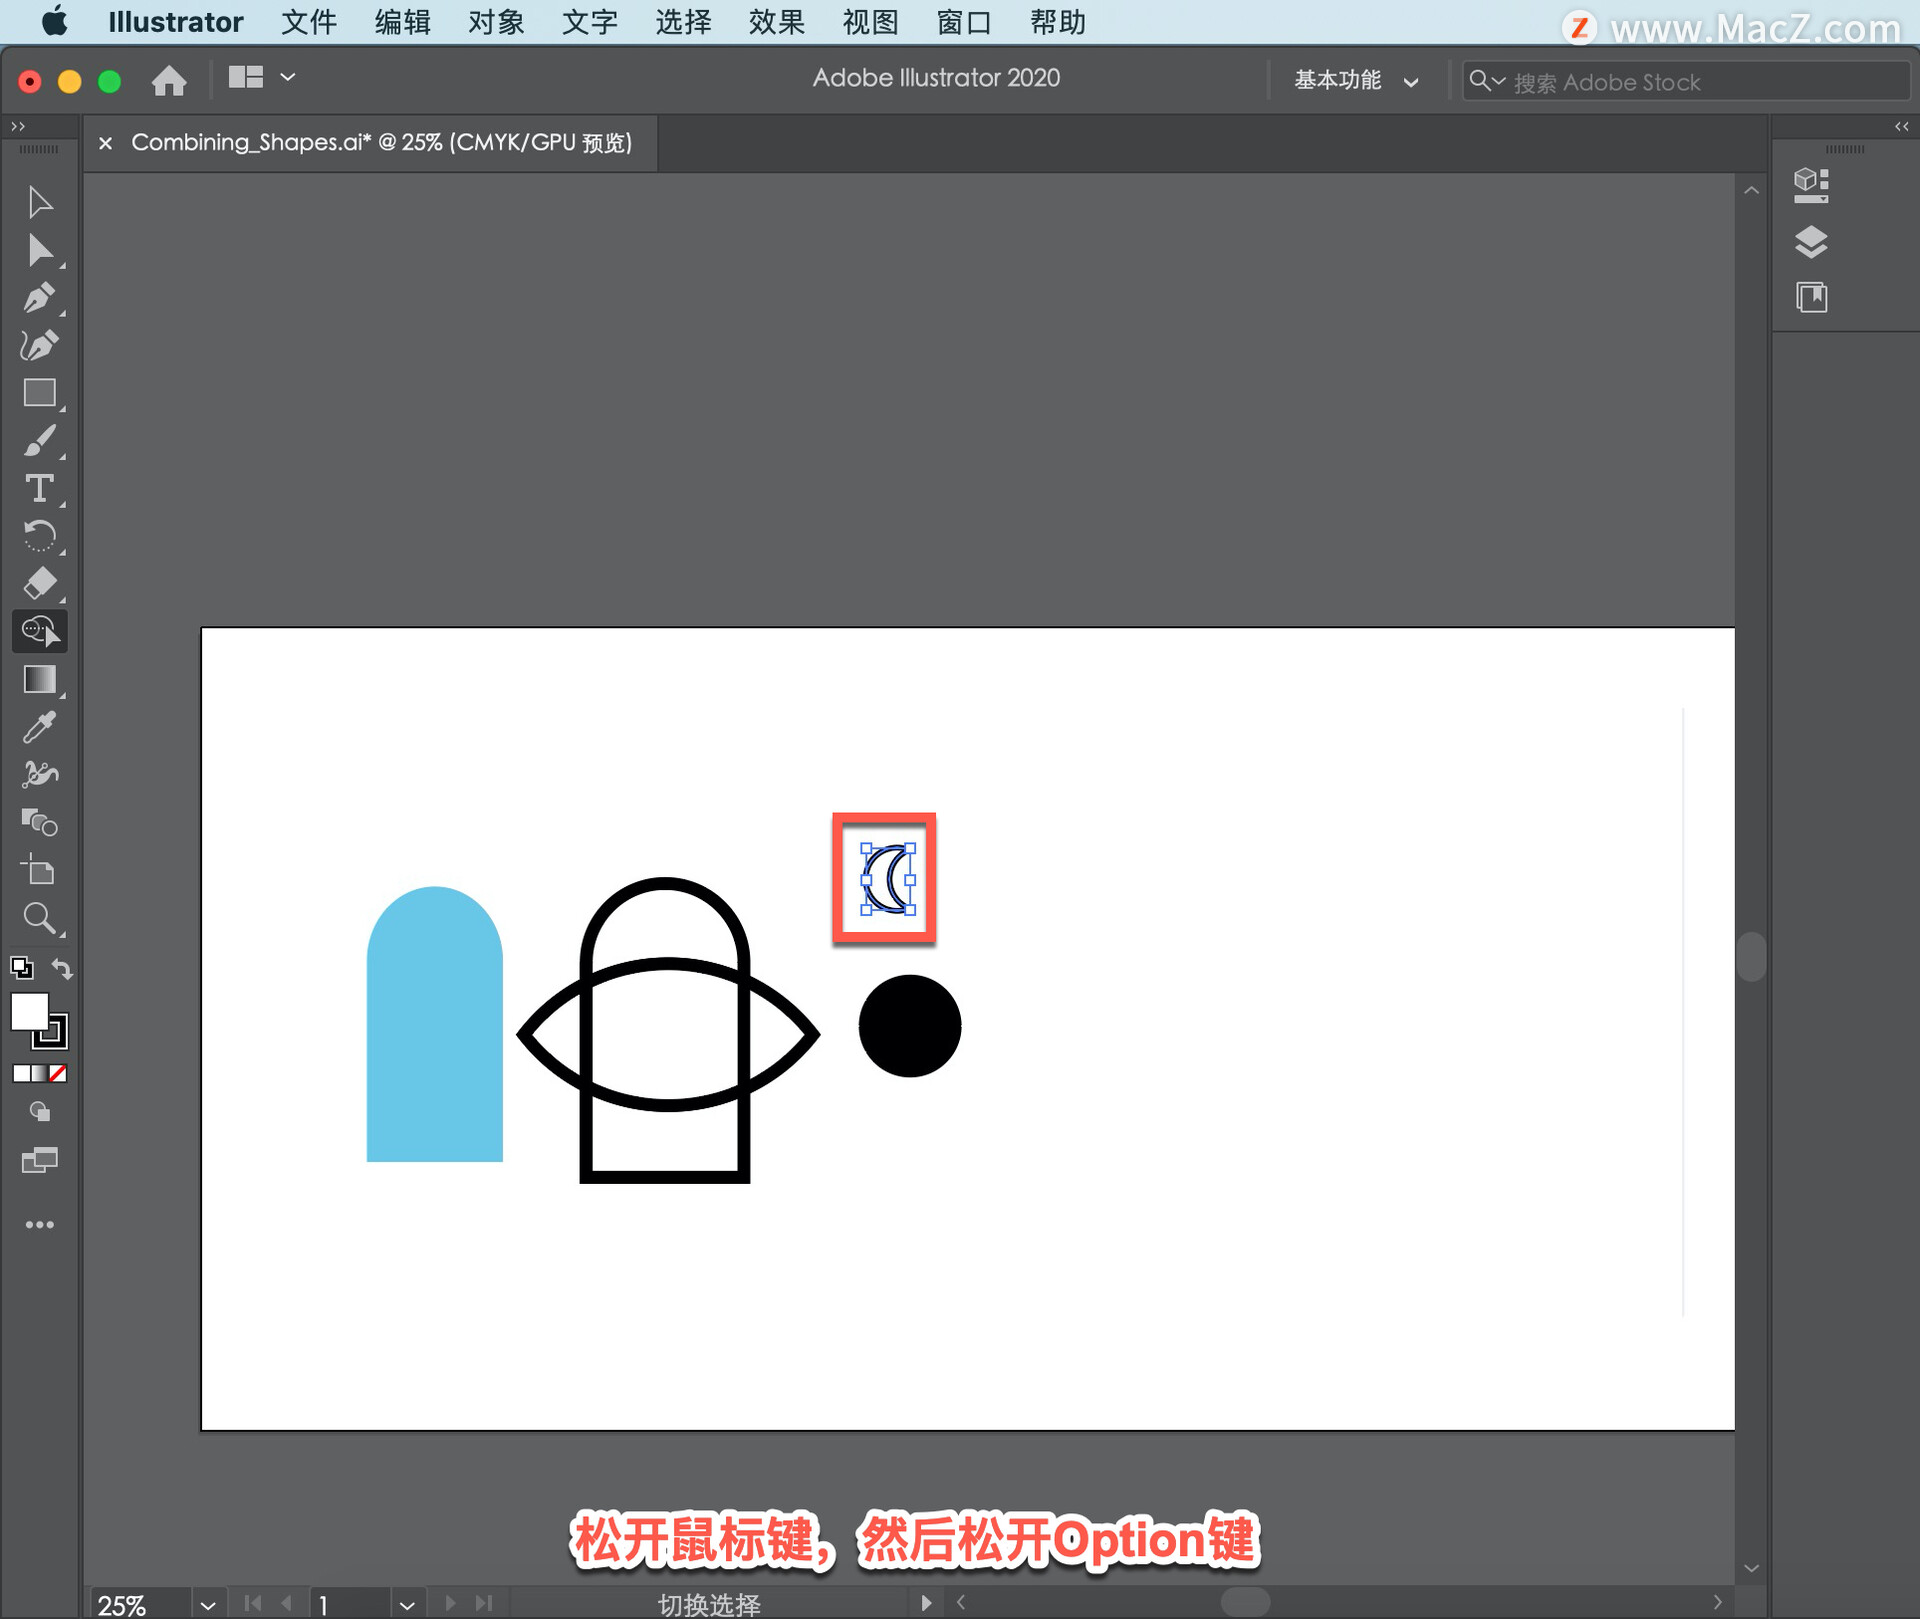Open the Layers panel icon
This screenshot has height=1619, width=1920.
(1811, 242)
